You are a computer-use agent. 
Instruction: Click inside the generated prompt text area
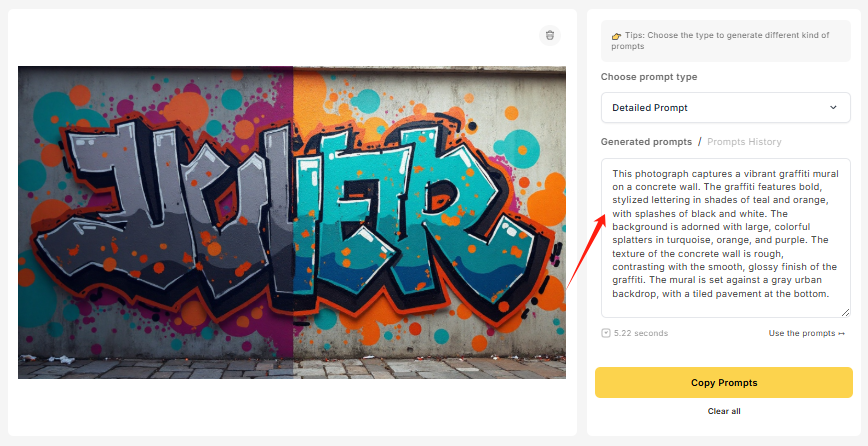(725, 234)
